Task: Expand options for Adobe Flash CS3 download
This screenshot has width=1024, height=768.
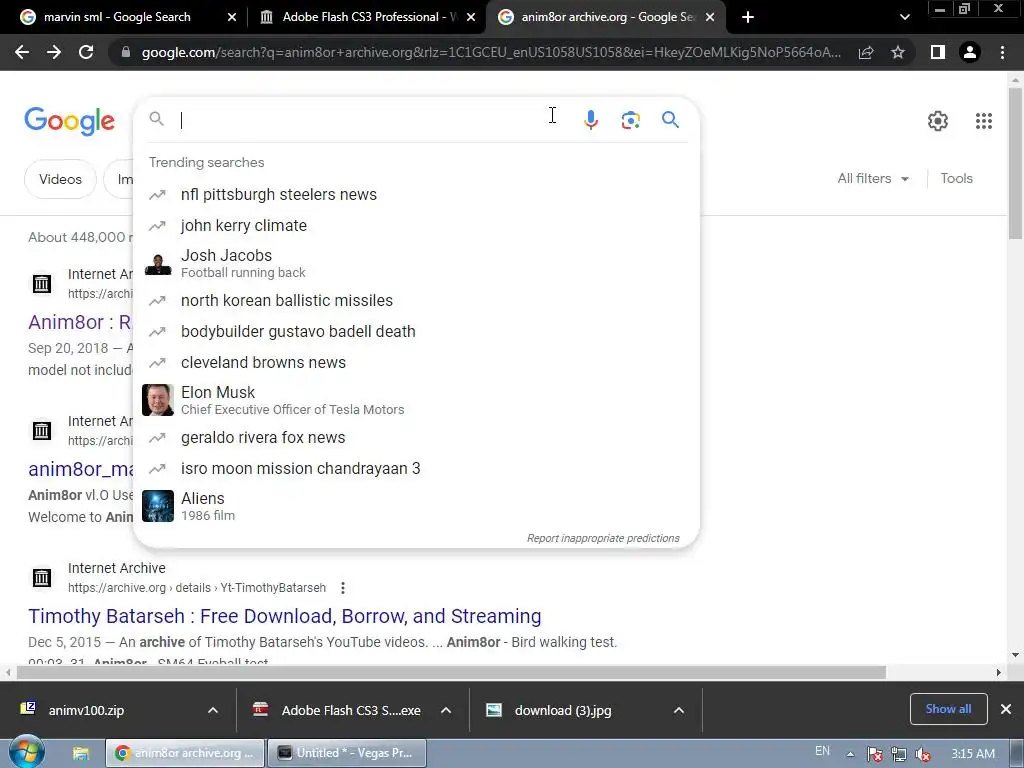Action: click(x=446, y=711)
